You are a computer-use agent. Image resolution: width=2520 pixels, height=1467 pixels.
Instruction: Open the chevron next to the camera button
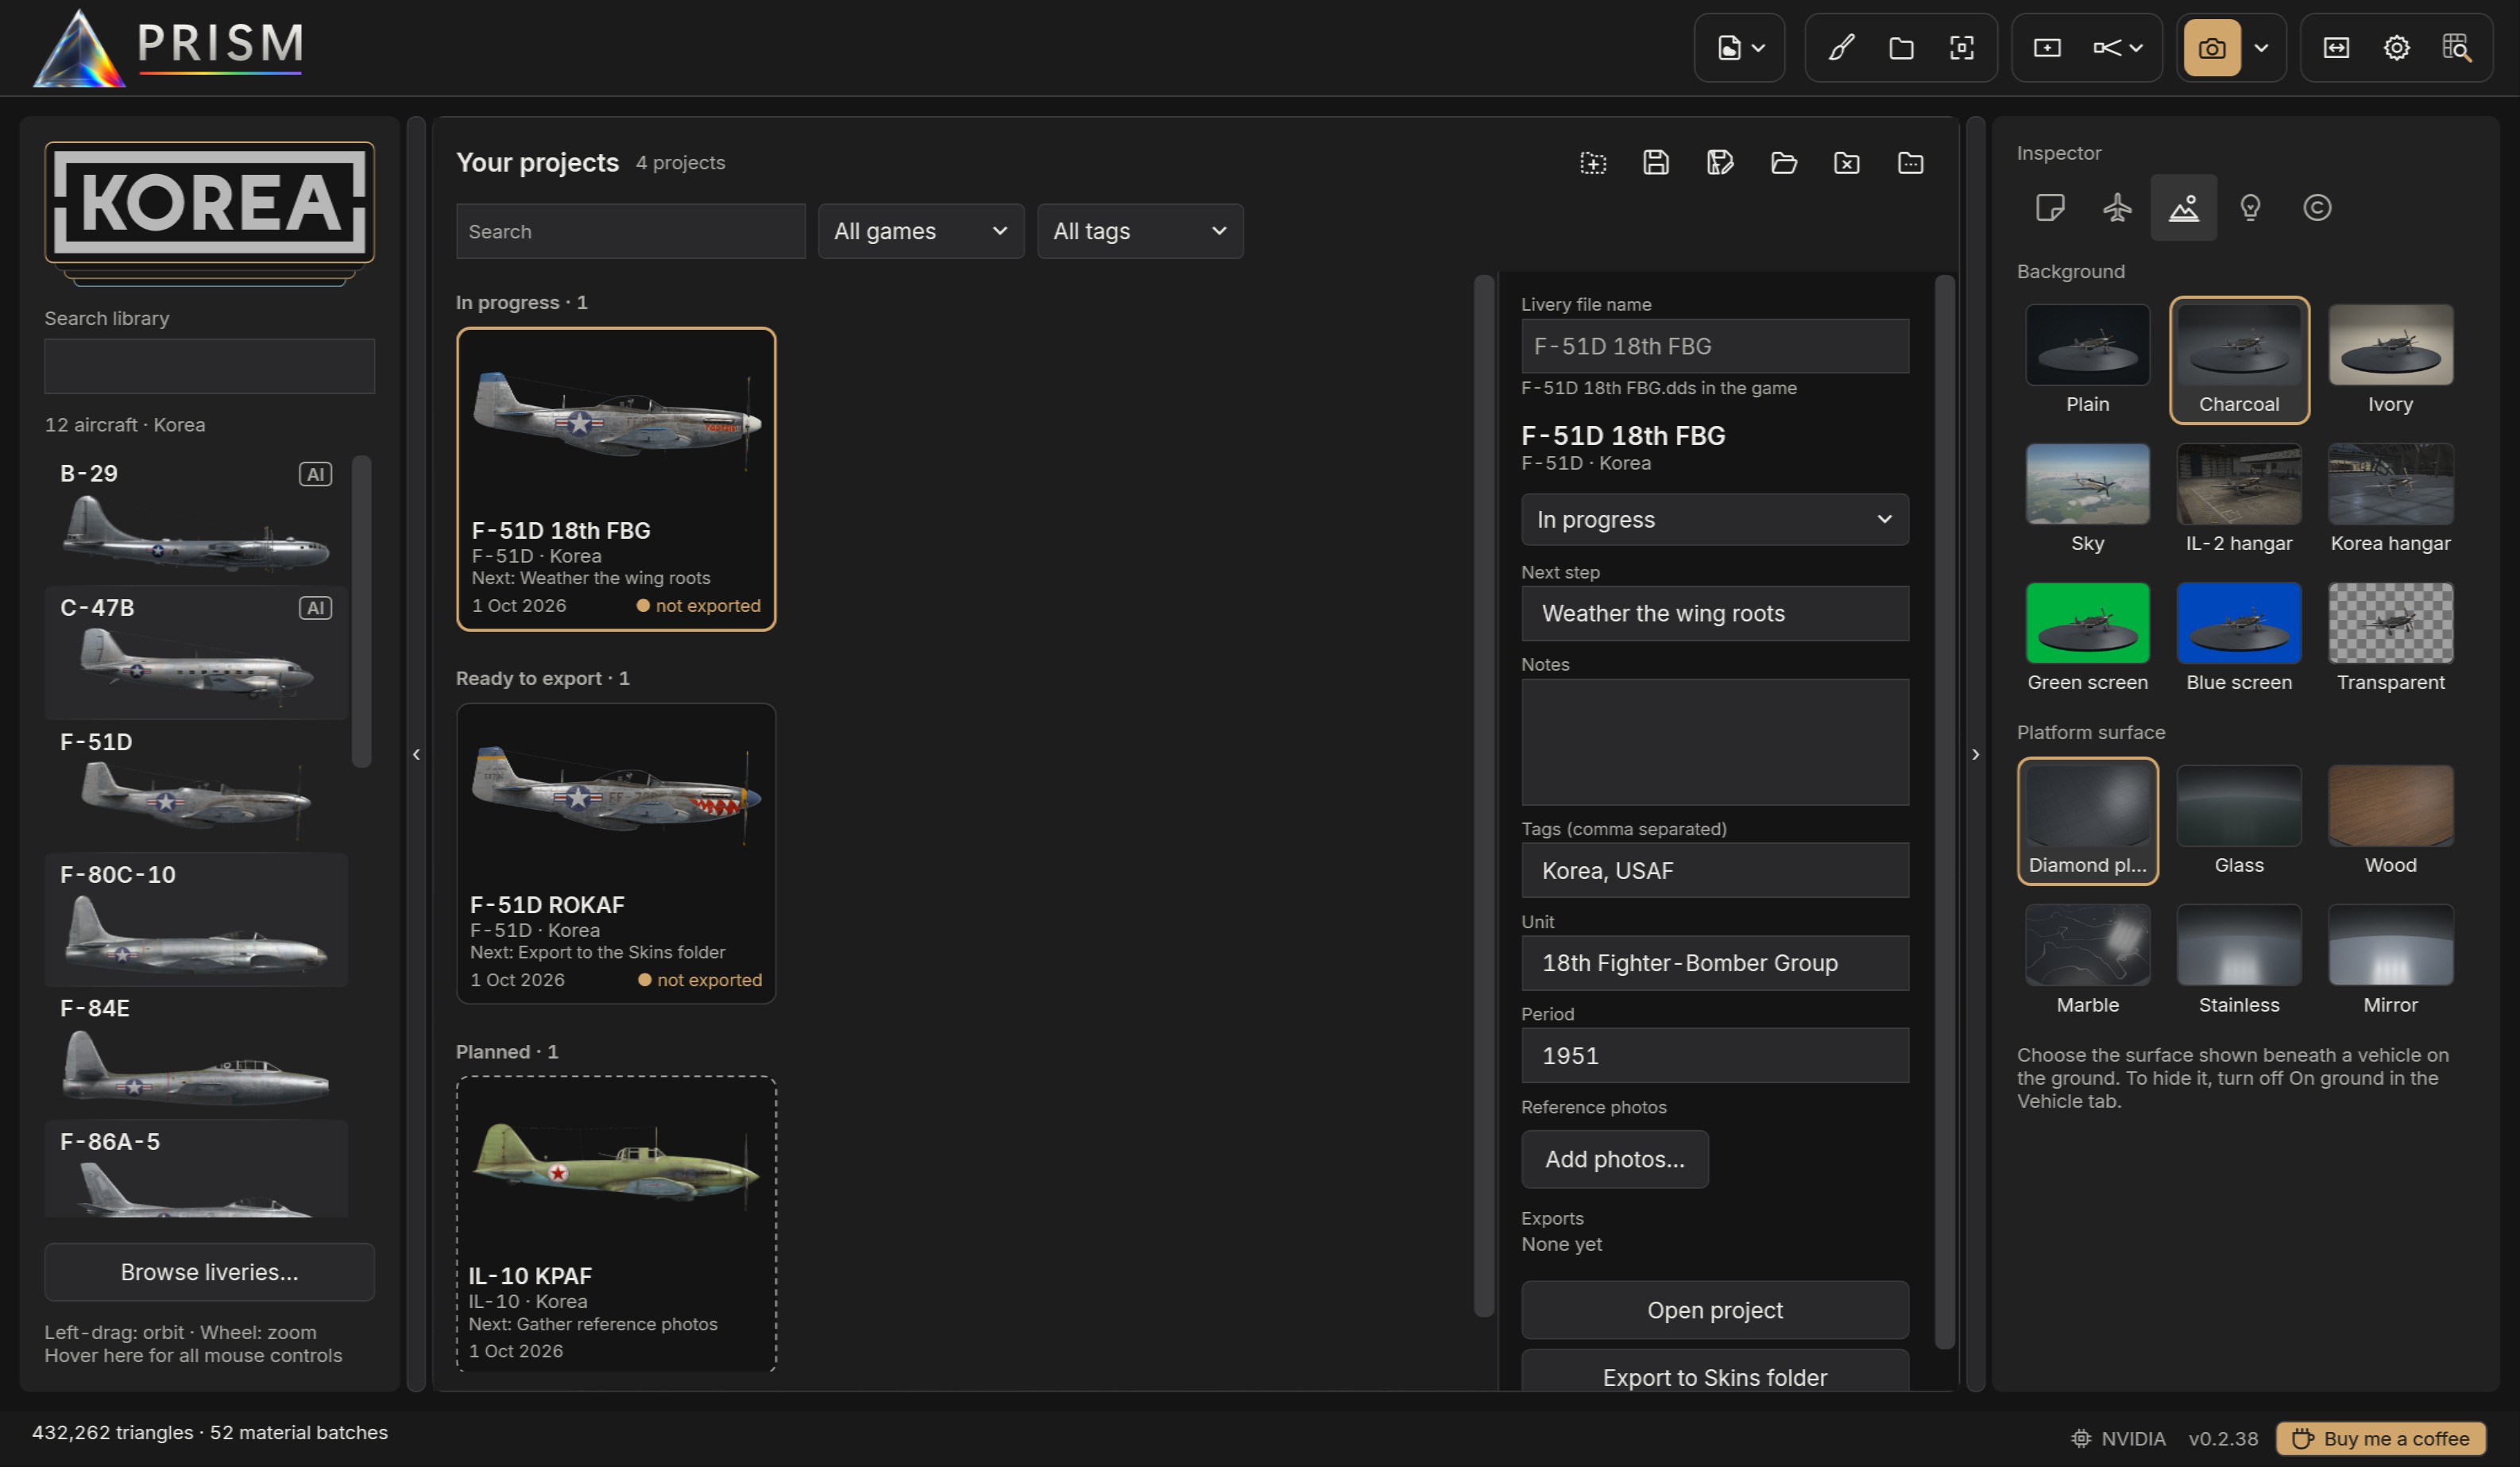point(2261,48)
